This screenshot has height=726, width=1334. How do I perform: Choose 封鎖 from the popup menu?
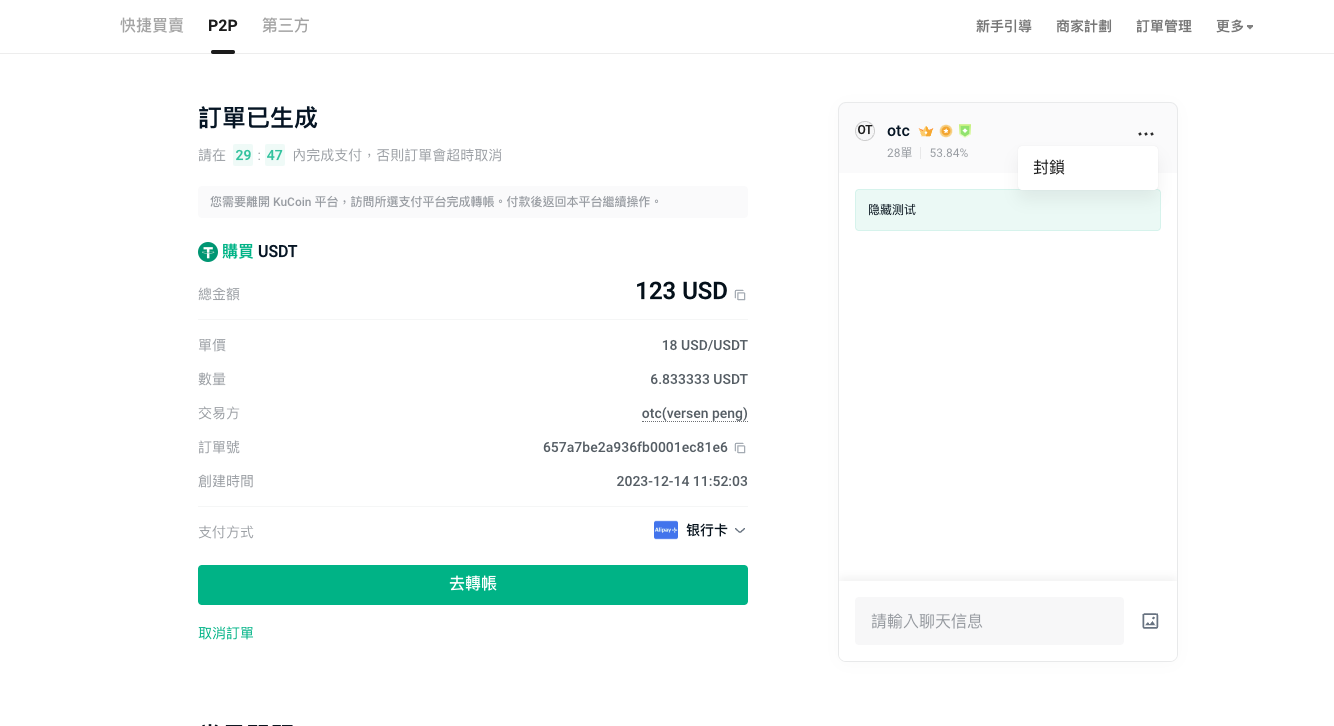pyautogui.click(x=1088, y=168)
